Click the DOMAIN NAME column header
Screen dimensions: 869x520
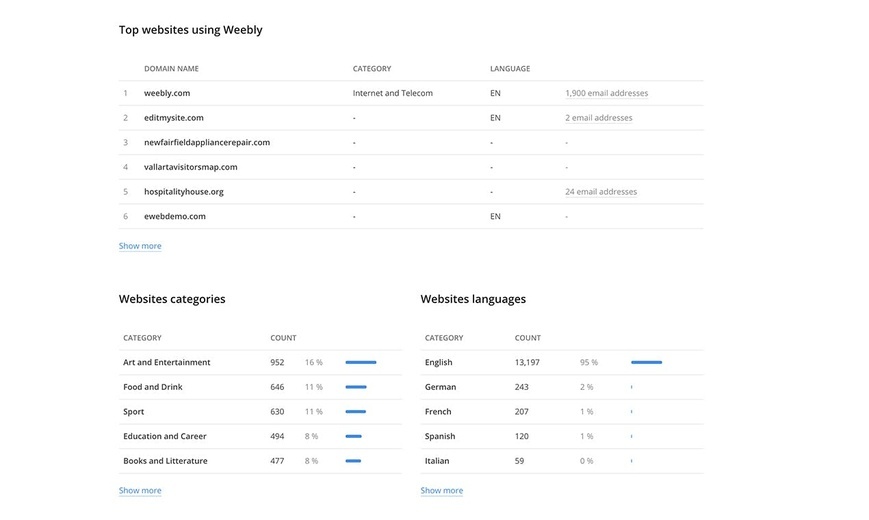pos(171,69)
